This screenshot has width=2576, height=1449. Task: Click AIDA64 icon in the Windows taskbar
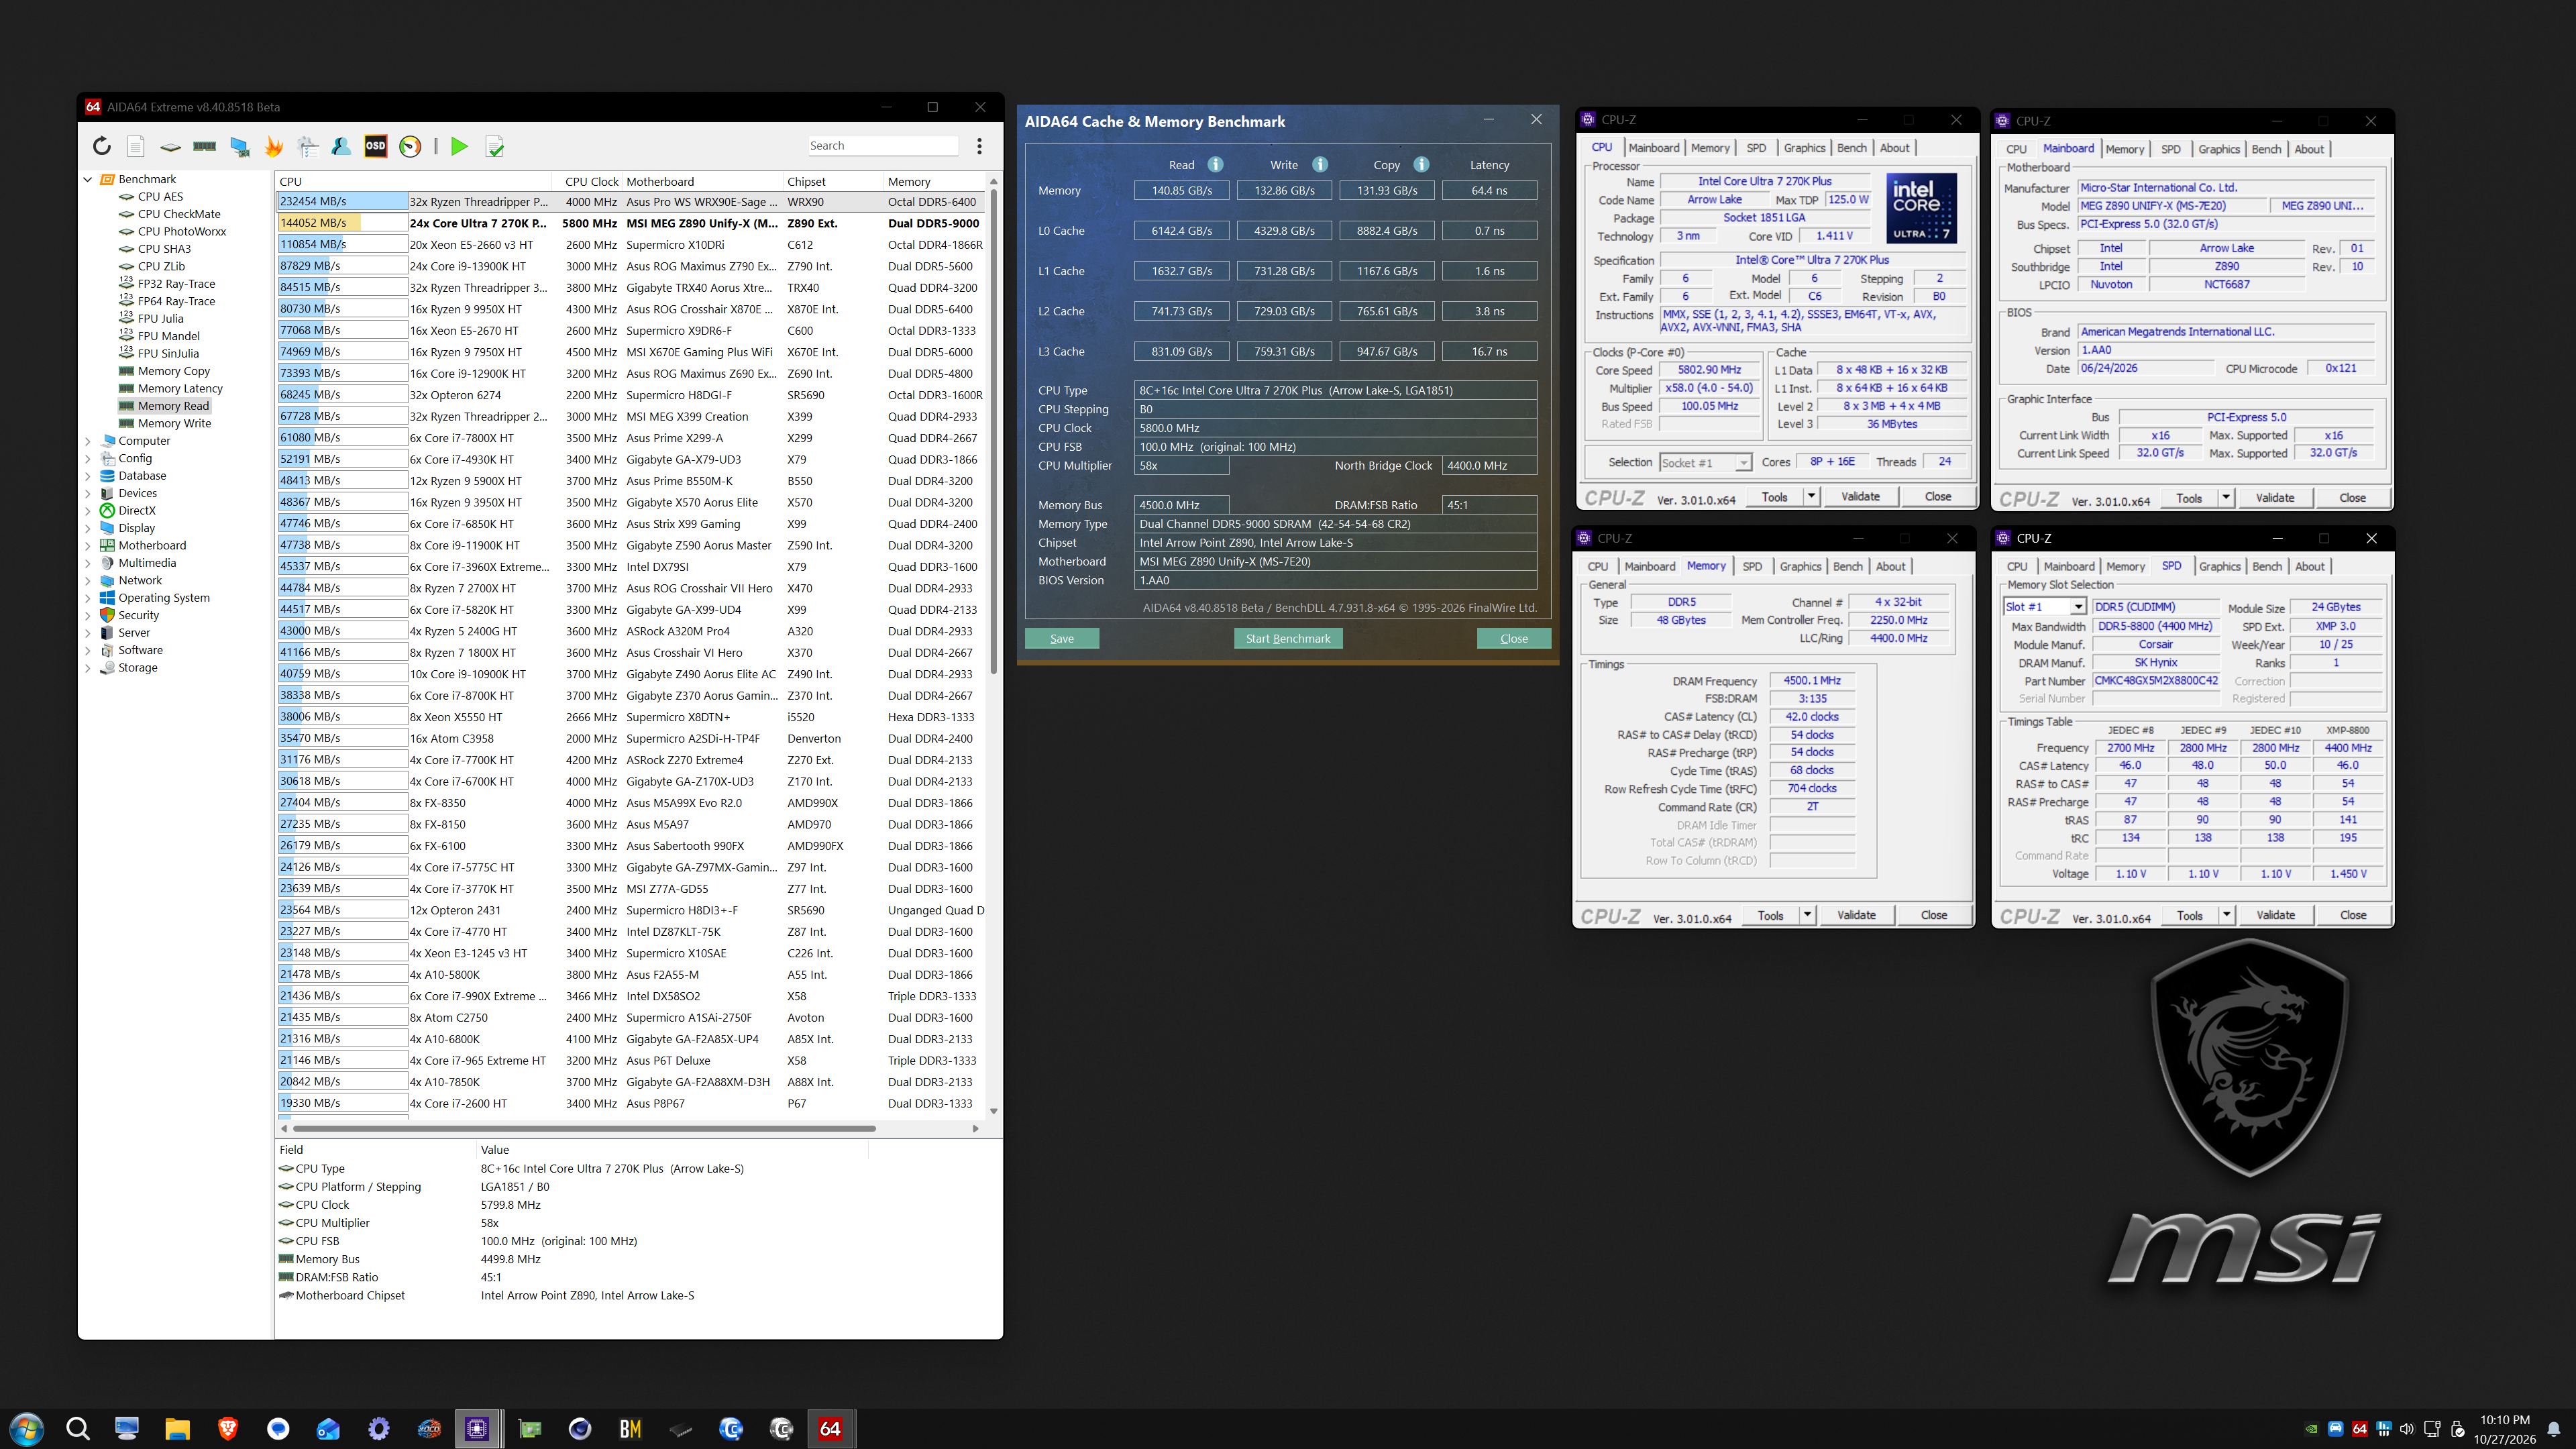pyautogui.click(x=830, y=1428)
